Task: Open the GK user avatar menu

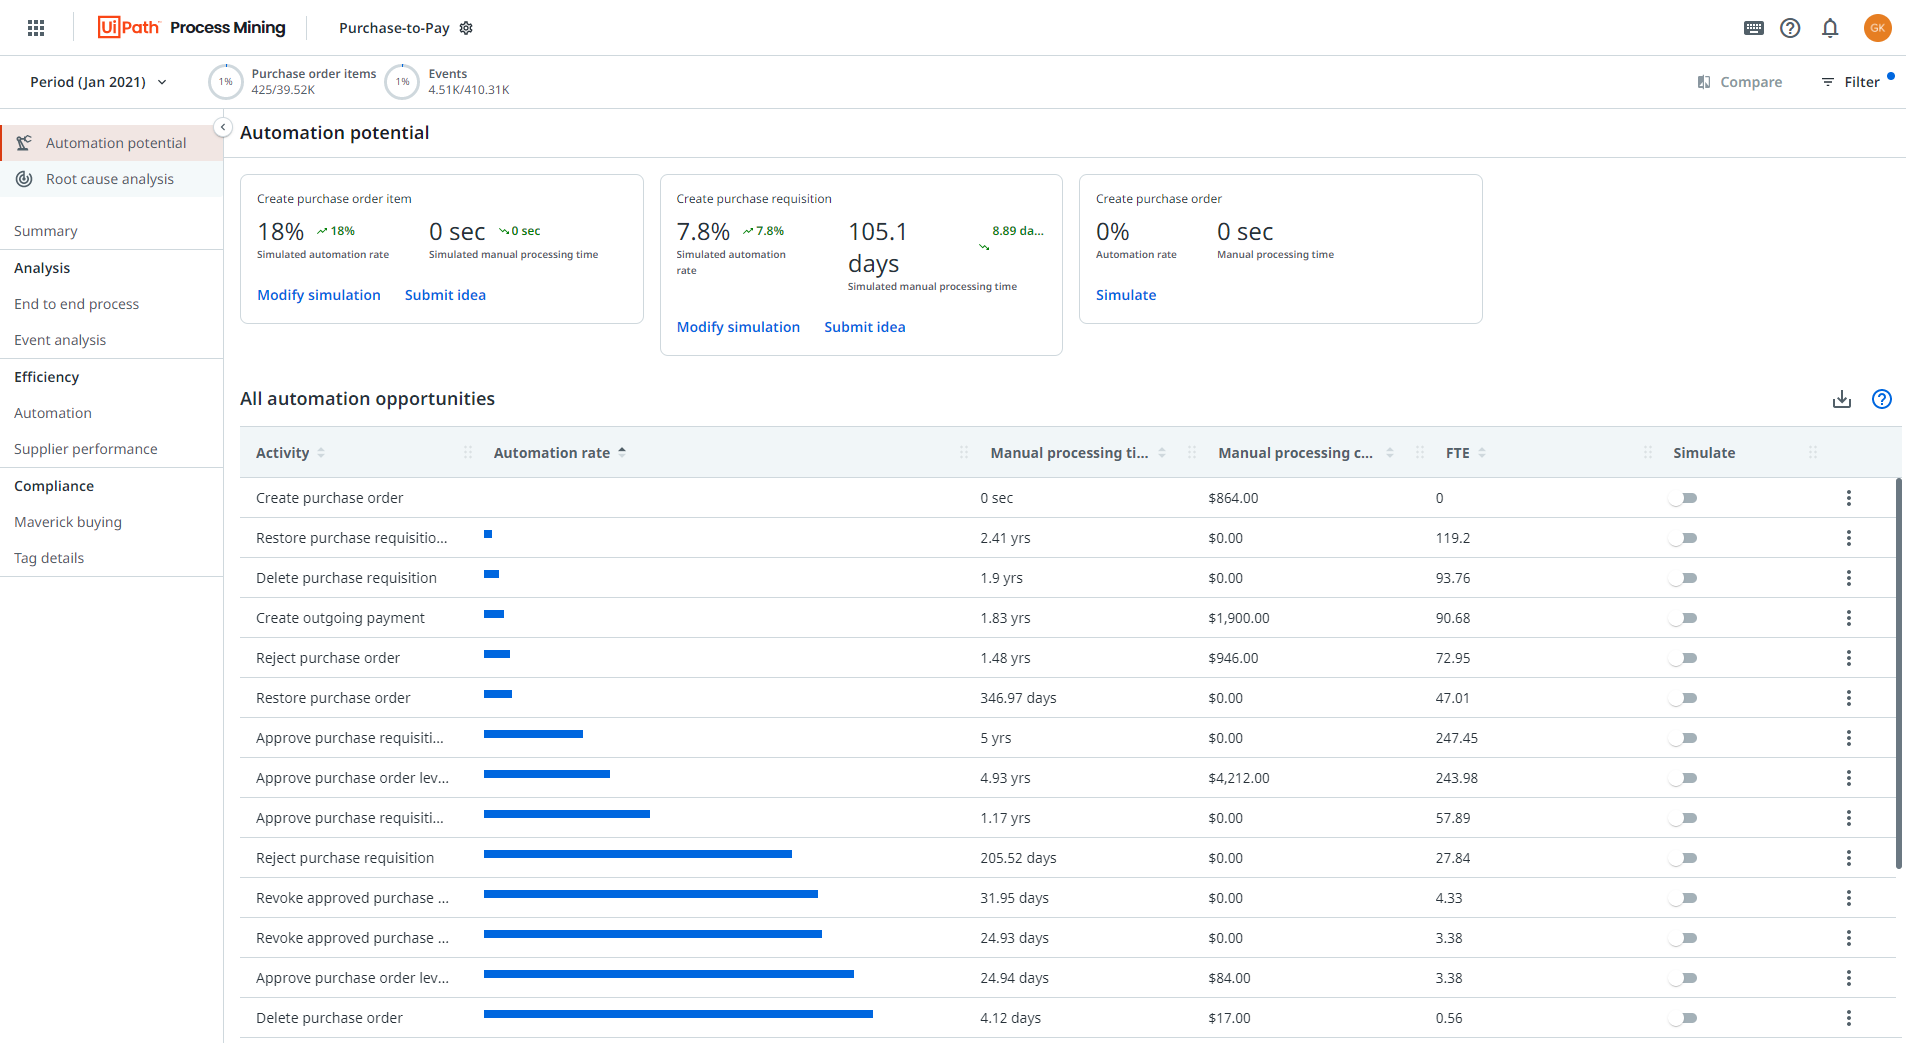Action: (x=1877, y=28)
